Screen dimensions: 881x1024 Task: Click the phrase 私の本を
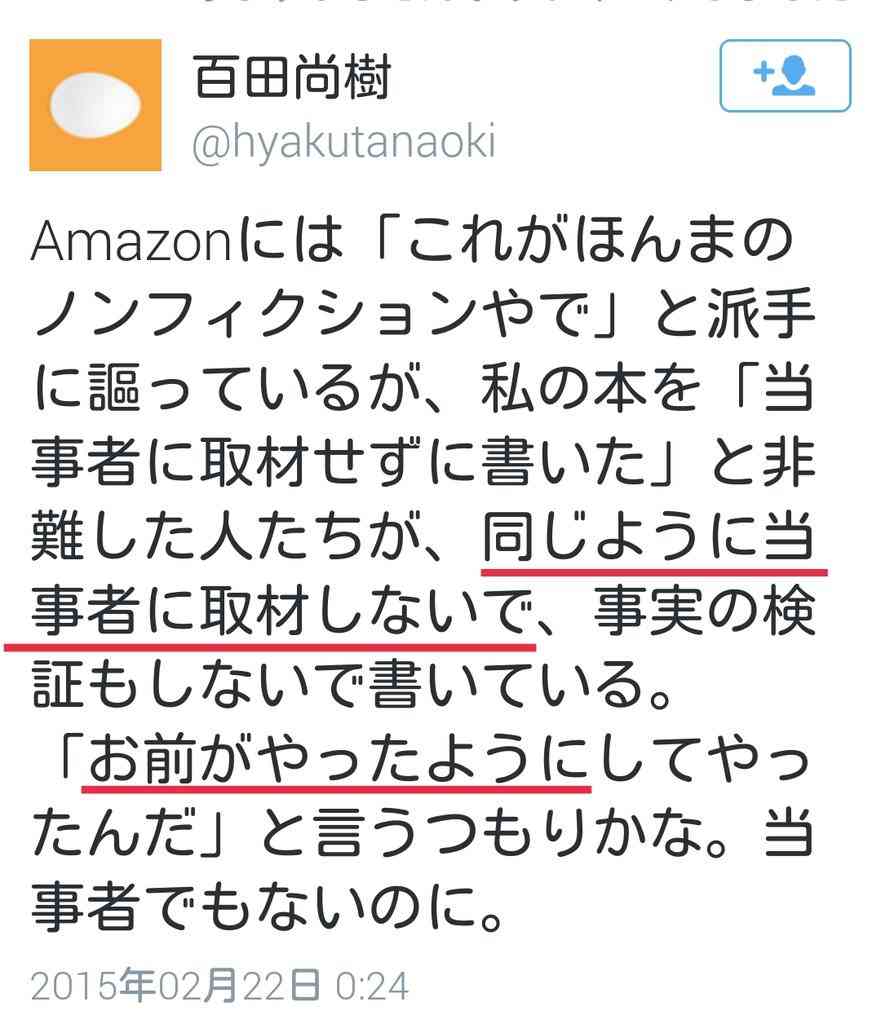[x=588, y=389]
